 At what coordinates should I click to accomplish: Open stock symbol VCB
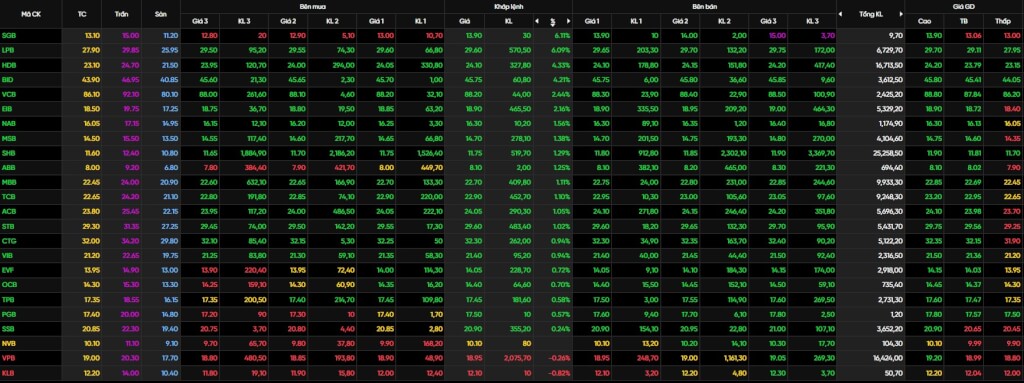click(x=9, y=93)
